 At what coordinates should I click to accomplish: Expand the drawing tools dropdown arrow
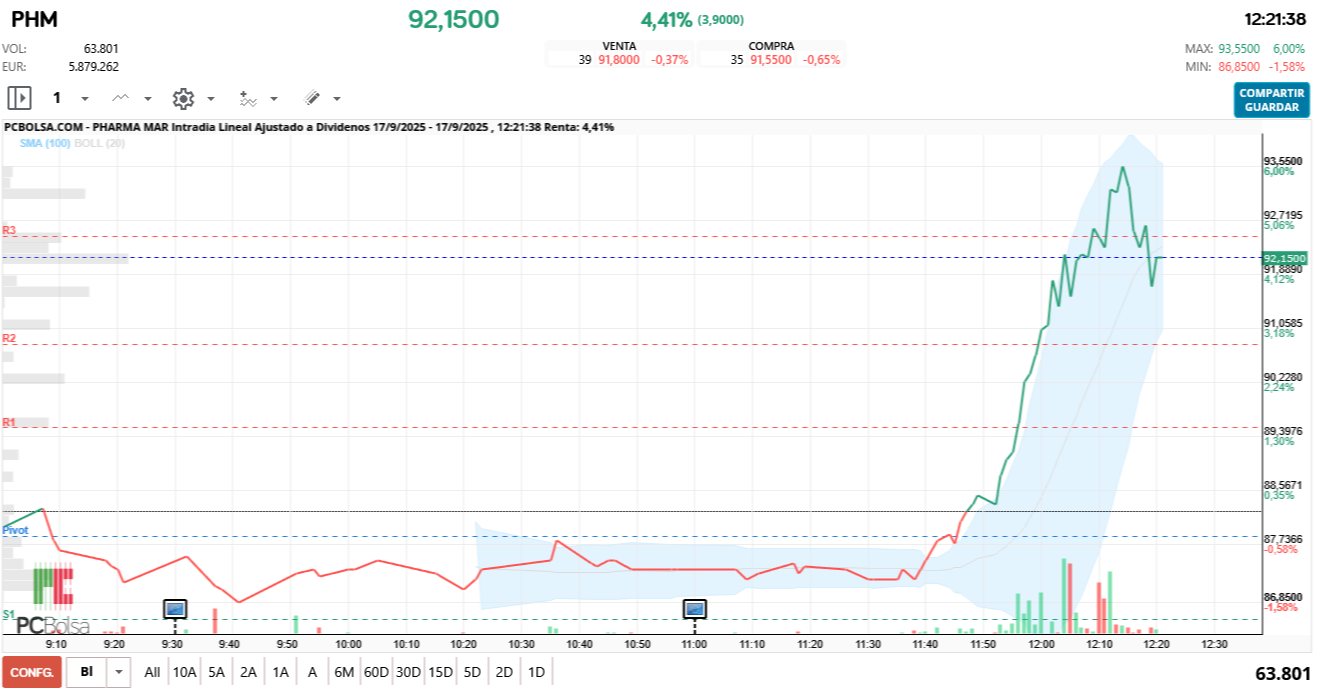[x=337, y=99]
